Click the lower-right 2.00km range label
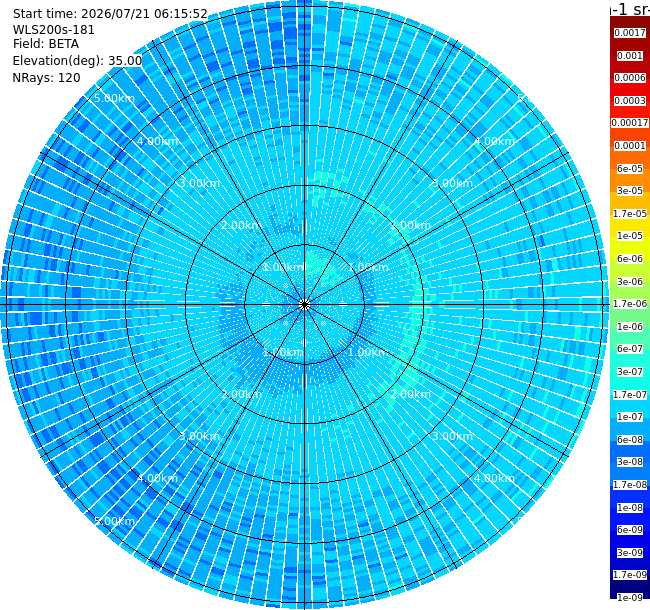This screenshot has height=610, width=650. pos(410,394)
